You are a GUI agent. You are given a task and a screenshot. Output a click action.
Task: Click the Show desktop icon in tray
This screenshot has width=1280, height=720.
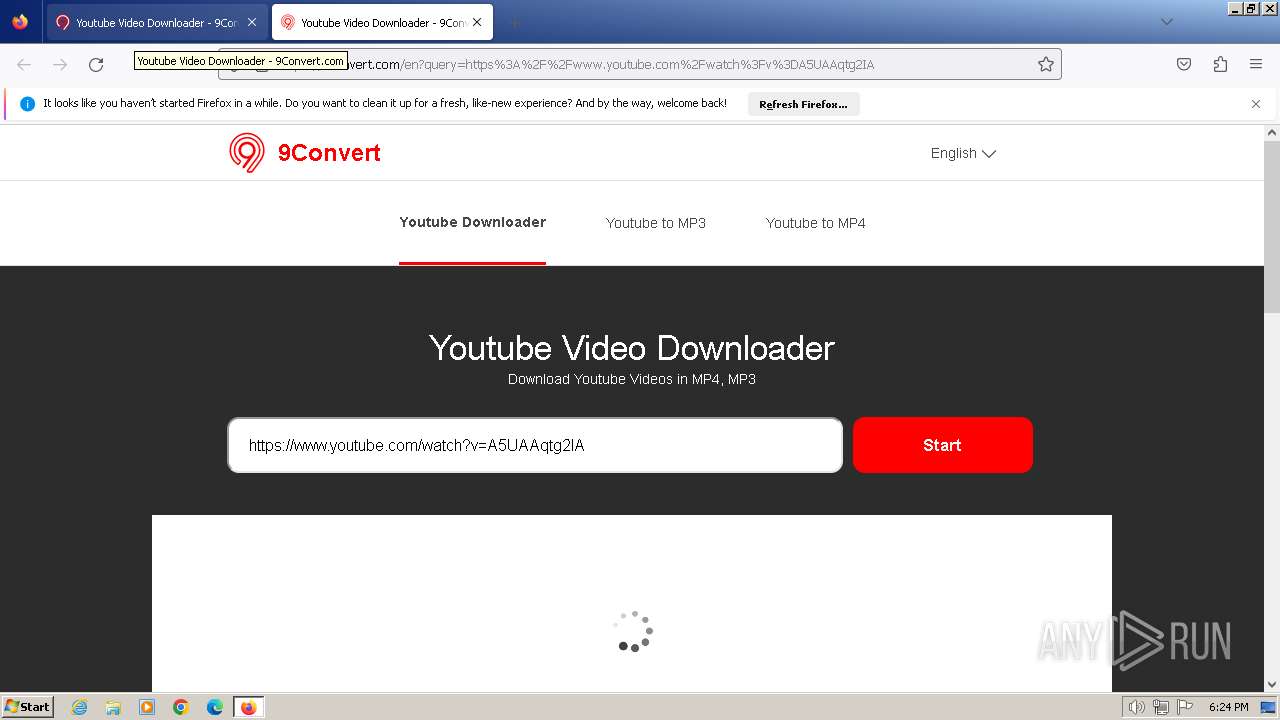pyautogui.click(x=1268, y=707)
